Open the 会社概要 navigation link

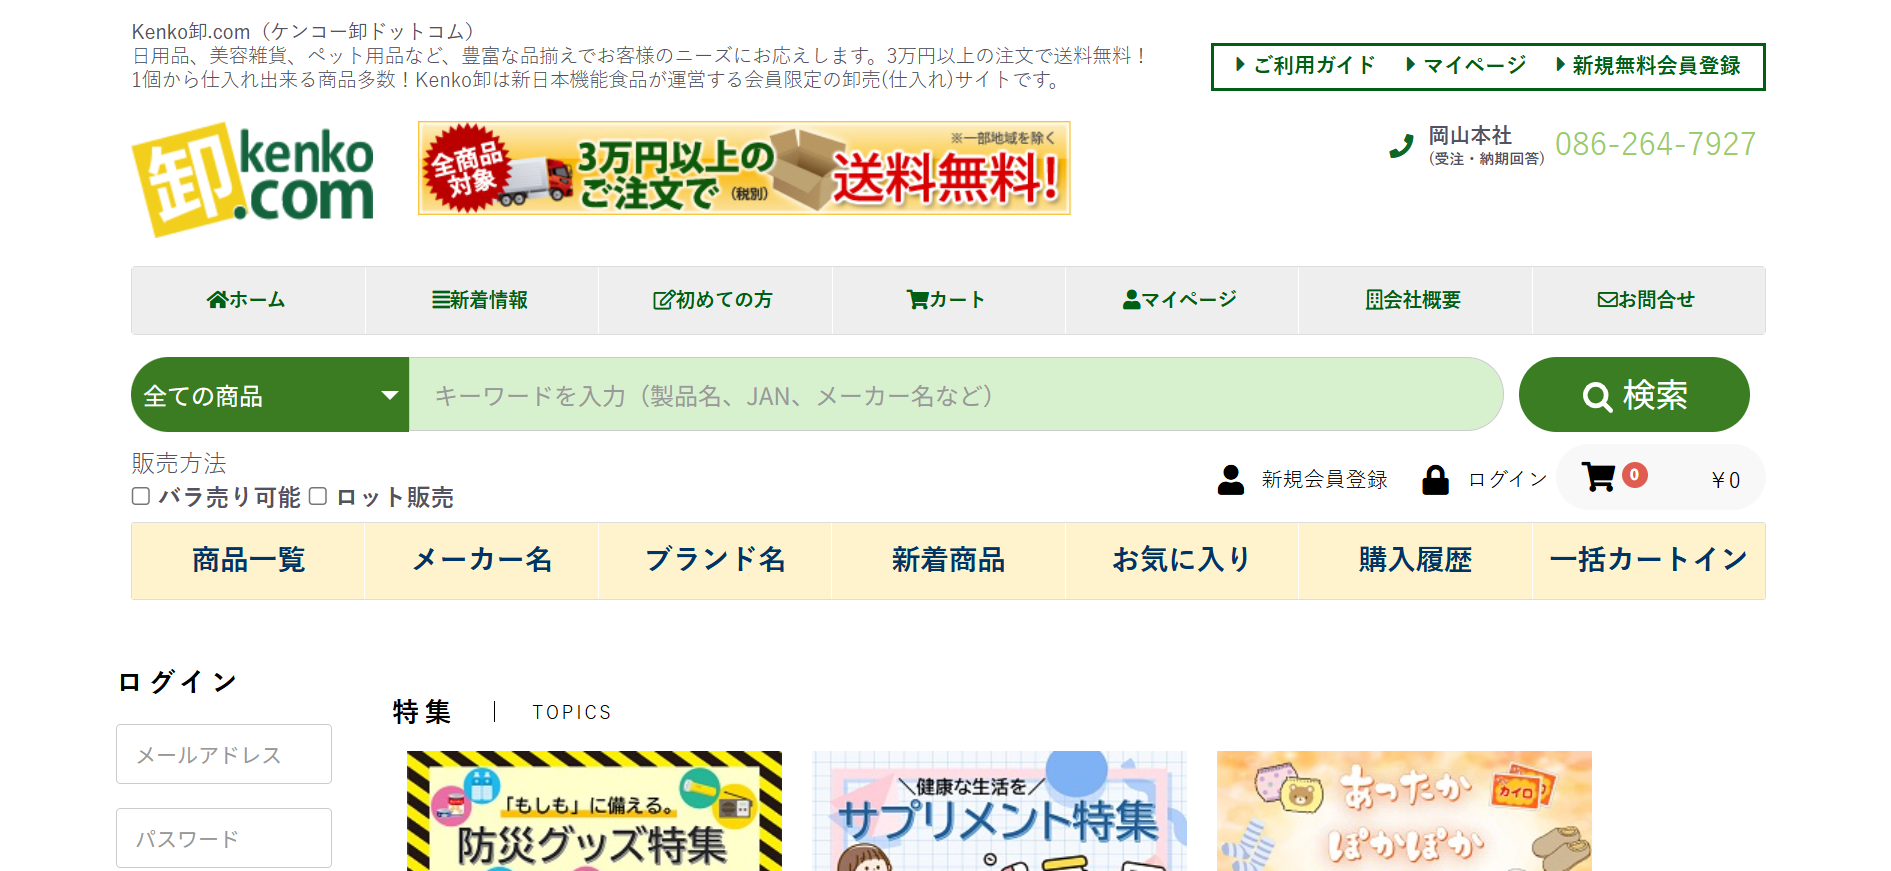pyautogui.click(x=1414, y=300)
